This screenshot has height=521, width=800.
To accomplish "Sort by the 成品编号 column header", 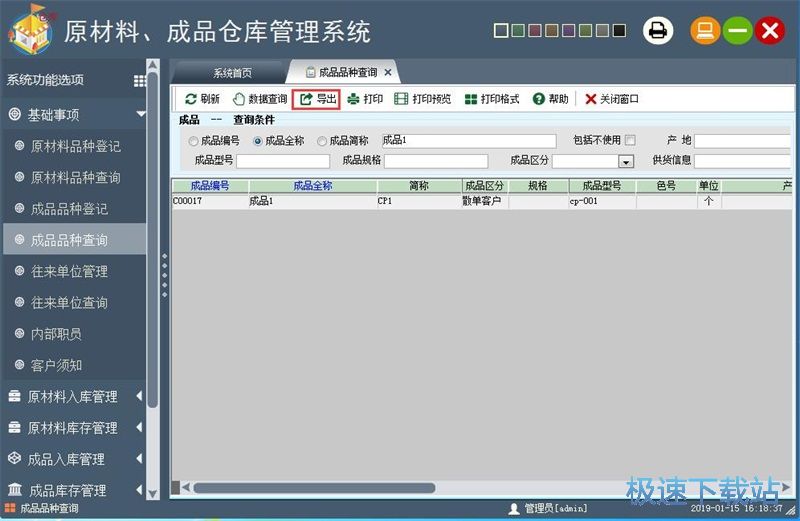I will pos(210,186).
